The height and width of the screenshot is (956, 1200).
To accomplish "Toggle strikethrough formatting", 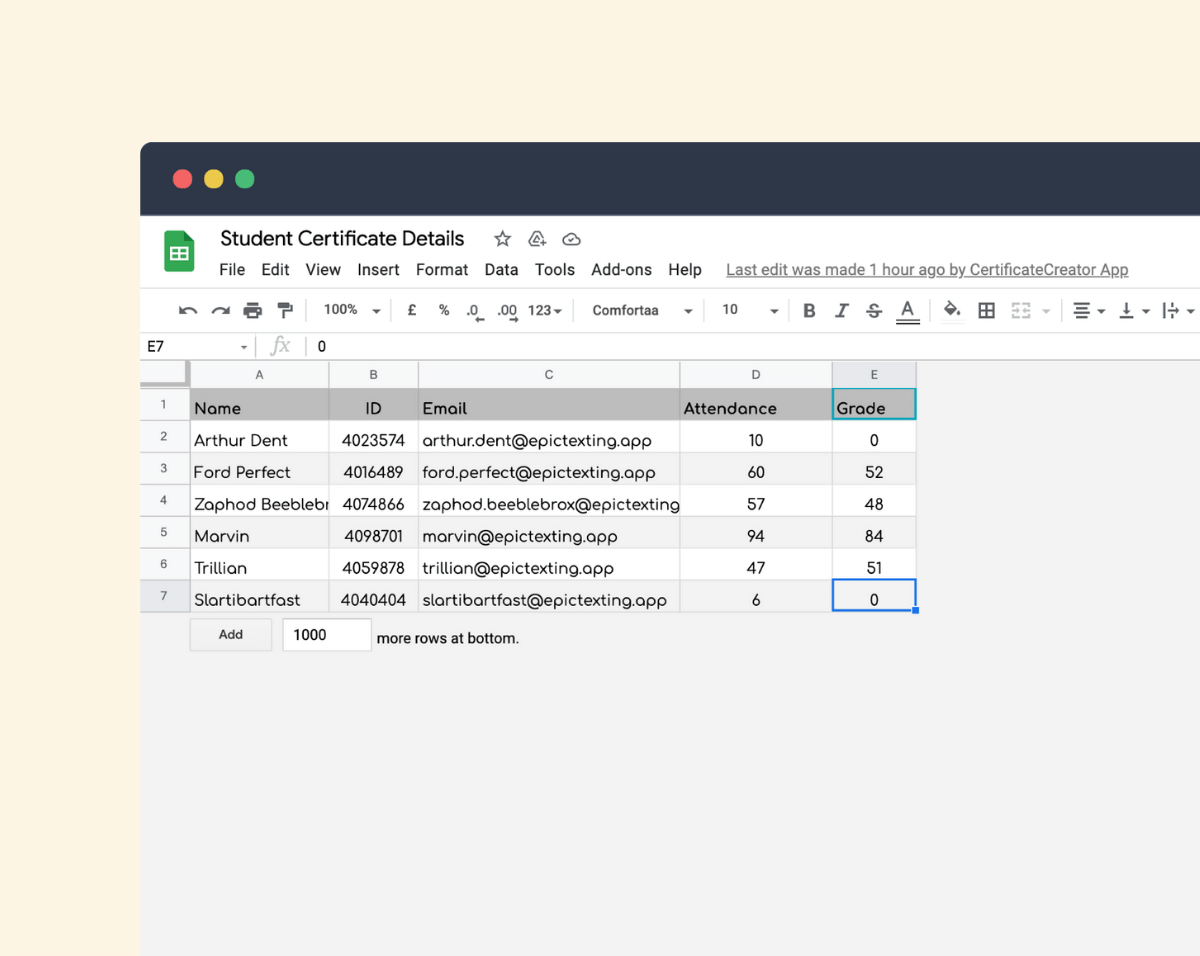I will [874, 311].
